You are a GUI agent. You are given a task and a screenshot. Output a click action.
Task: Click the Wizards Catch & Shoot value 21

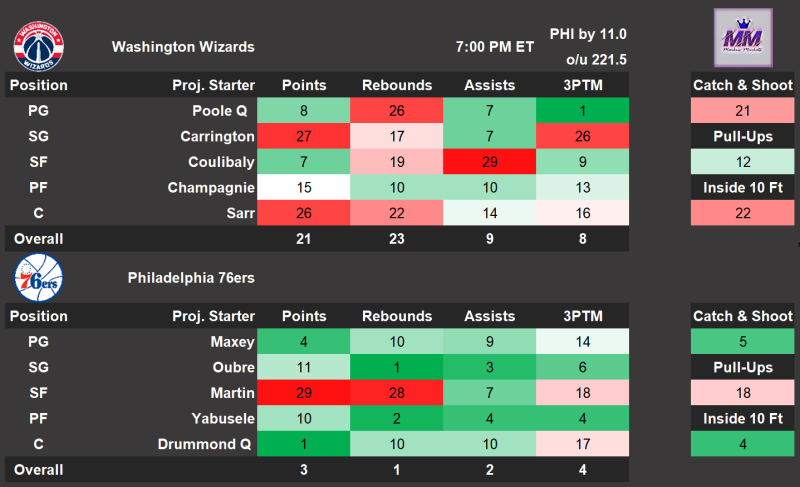(x=742, y=110)
